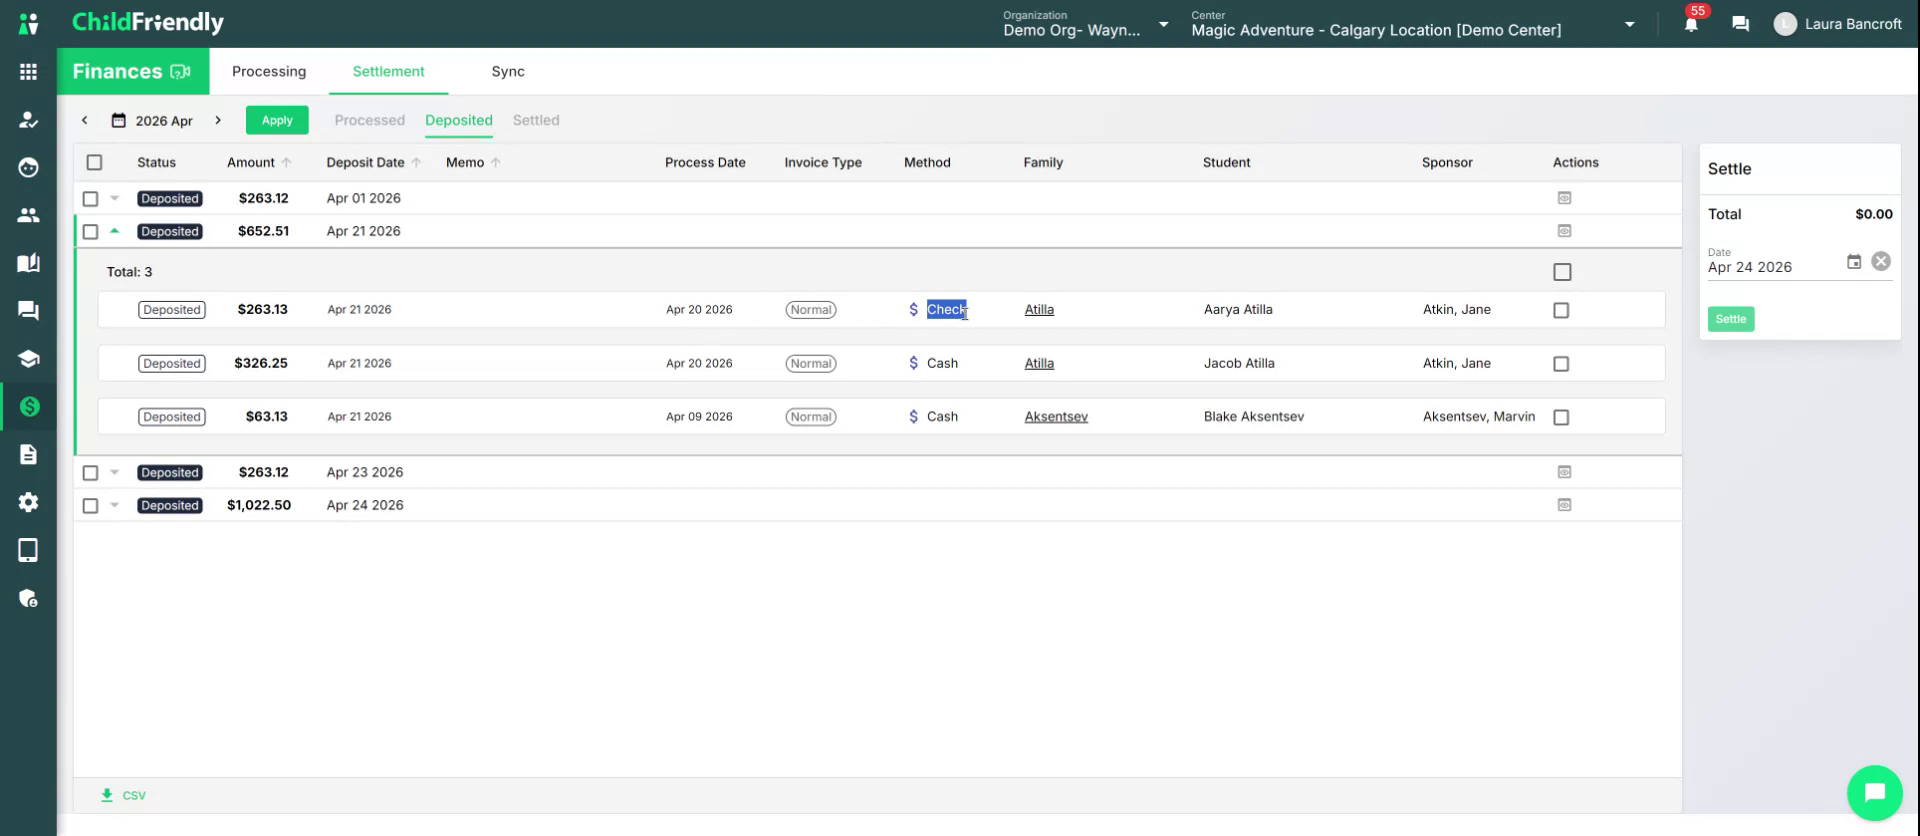Check the box for the Apr 01 2026 deposit

point(90,199)
